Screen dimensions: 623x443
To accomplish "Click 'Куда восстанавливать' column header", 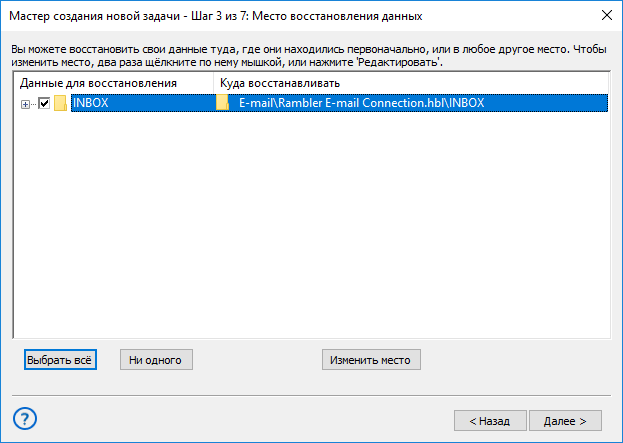I will click(280, 83).
